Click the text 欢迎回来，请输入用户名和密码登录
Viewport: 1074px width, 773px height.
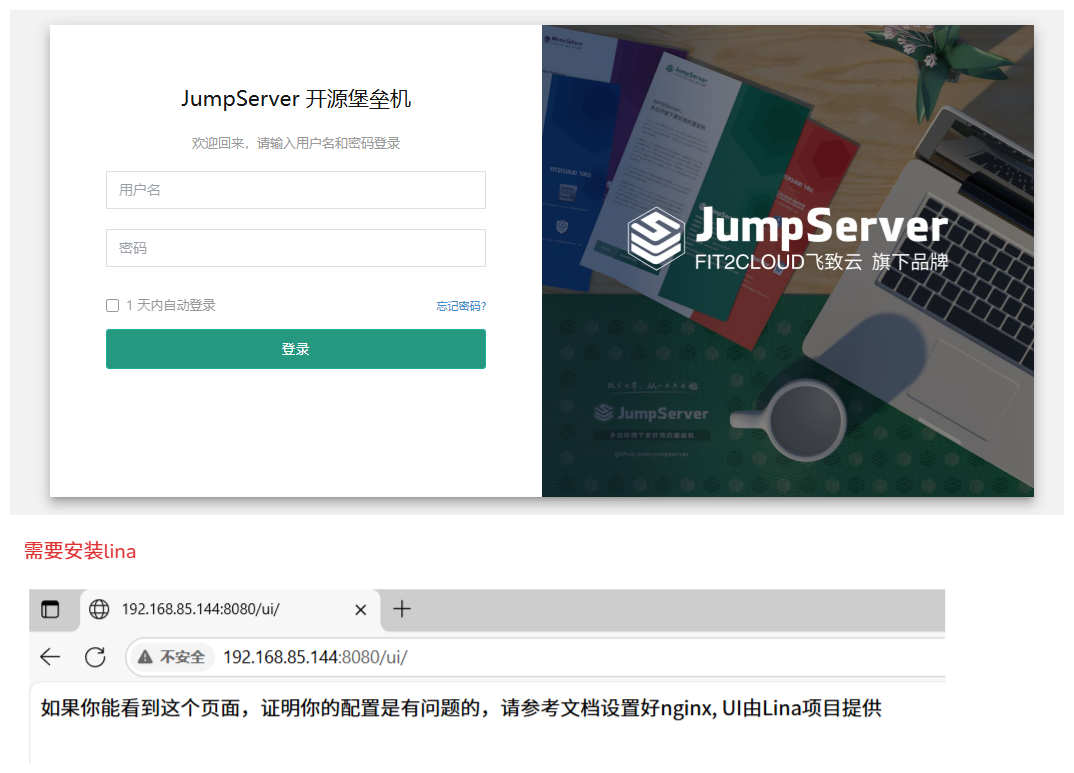(x=296, y=143)
